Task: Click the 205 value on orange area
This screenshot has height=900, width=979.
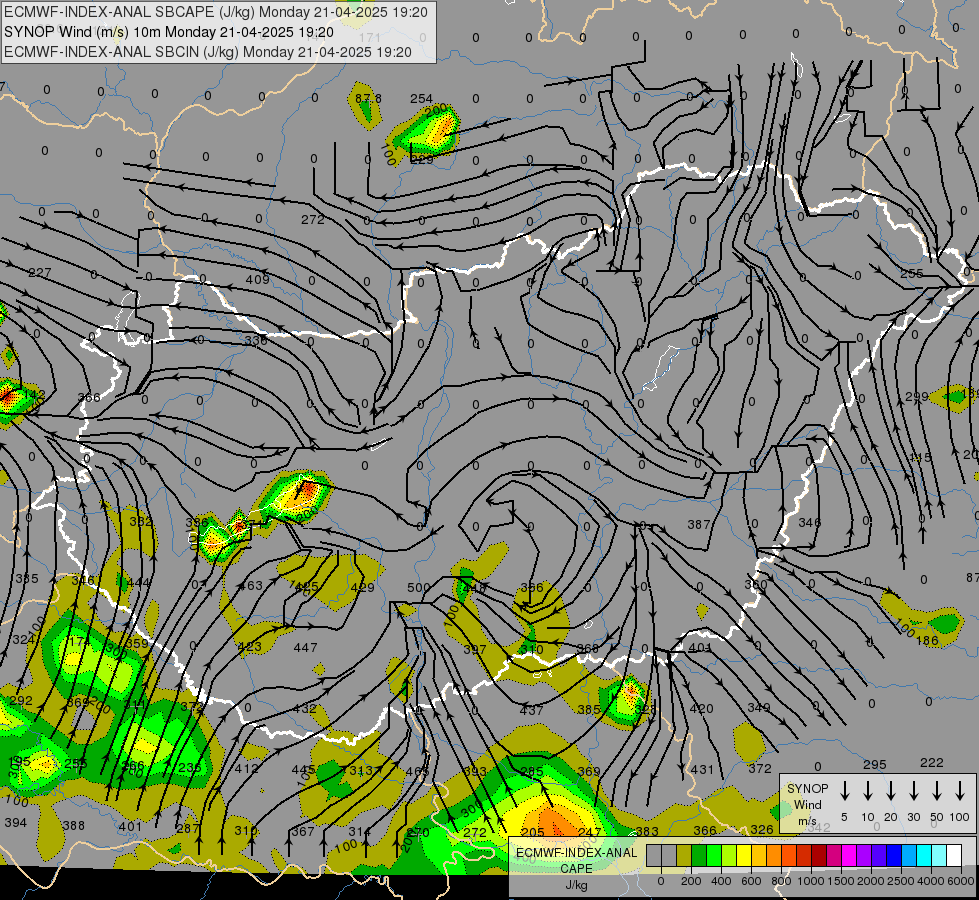Action: pyautogui.click(x=533, y=832)
